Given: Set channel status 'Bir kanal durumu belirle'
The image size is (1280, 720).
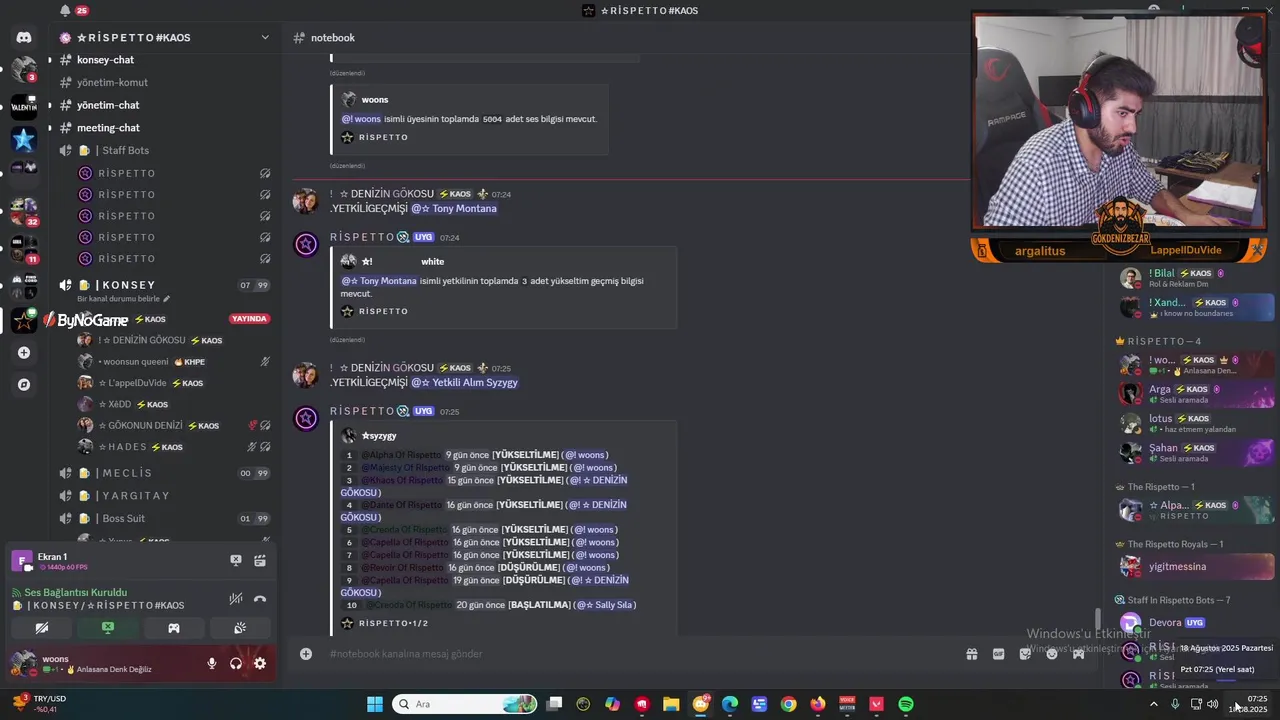Looking at the screenshot, I should coord(124,299).
